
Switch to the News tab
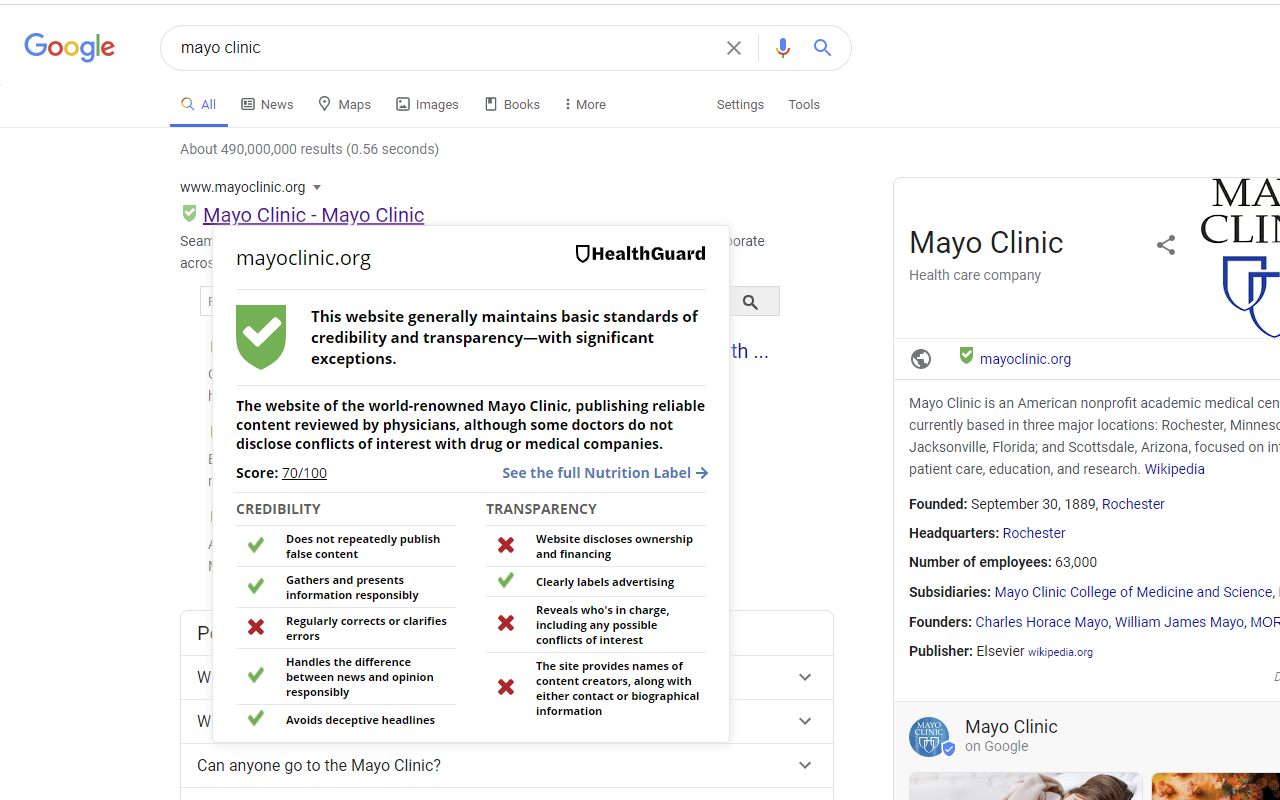pyautogui.click(x=266, y=104)
